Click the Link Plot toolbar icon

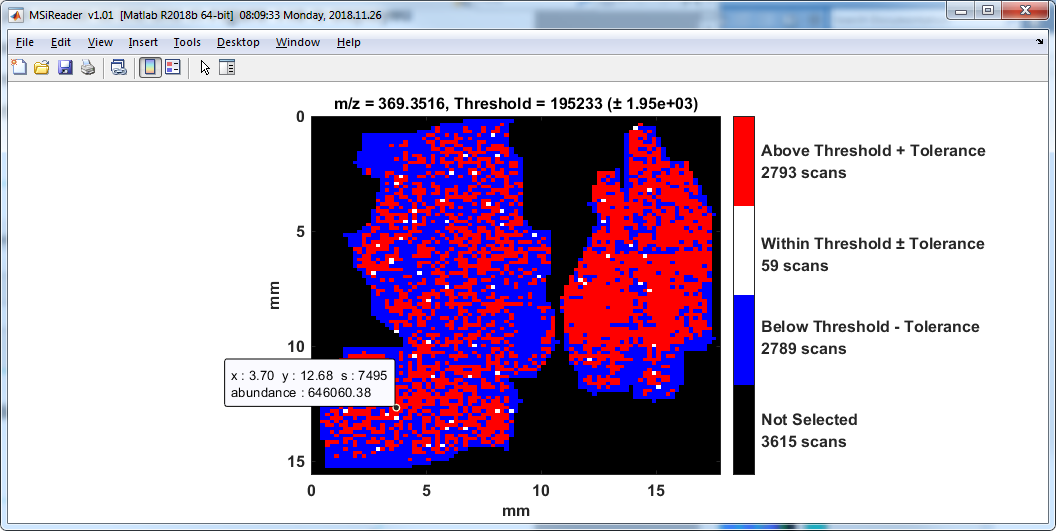pyautogui.click(x=119, y=68)
